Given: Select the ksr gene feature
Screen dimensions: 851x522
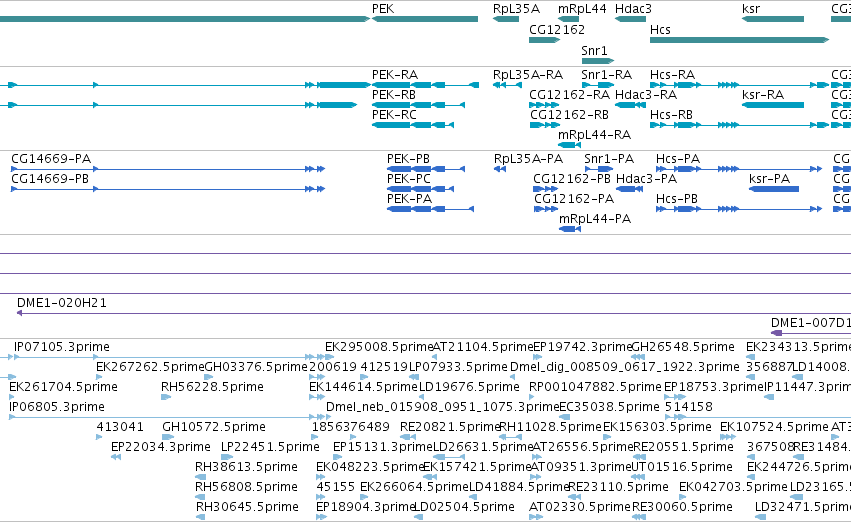Looking at the screenshot, I should (x=773, y=19).
